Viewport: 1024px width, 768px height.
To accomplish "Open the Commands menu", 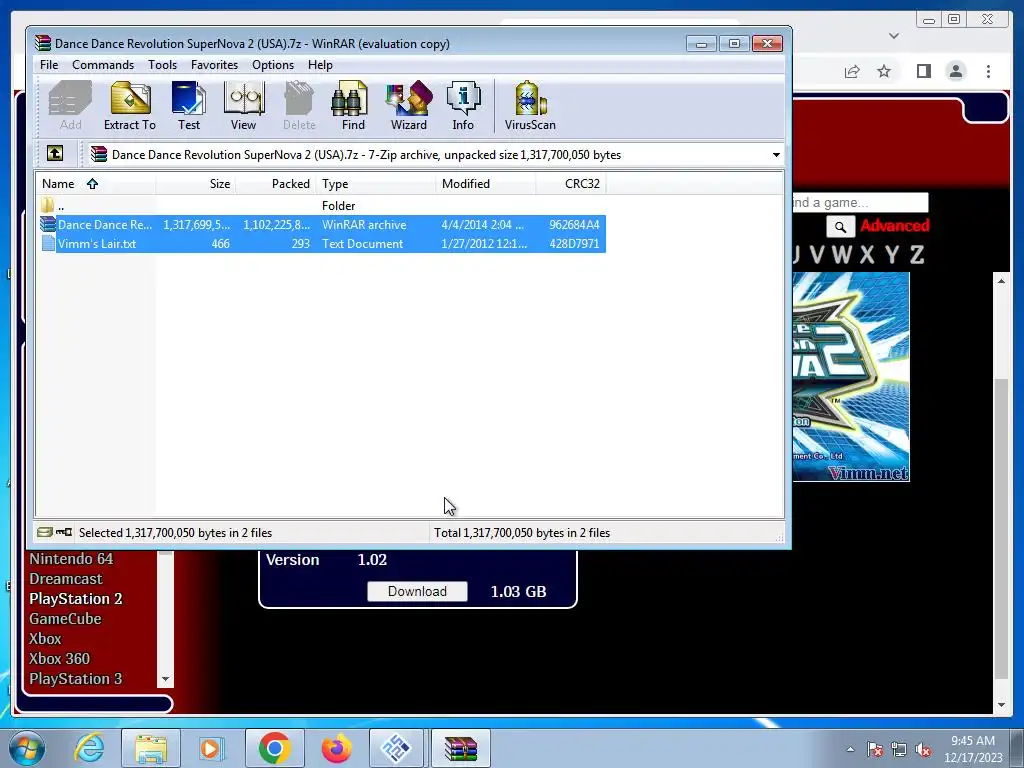I will pos(103,65).
